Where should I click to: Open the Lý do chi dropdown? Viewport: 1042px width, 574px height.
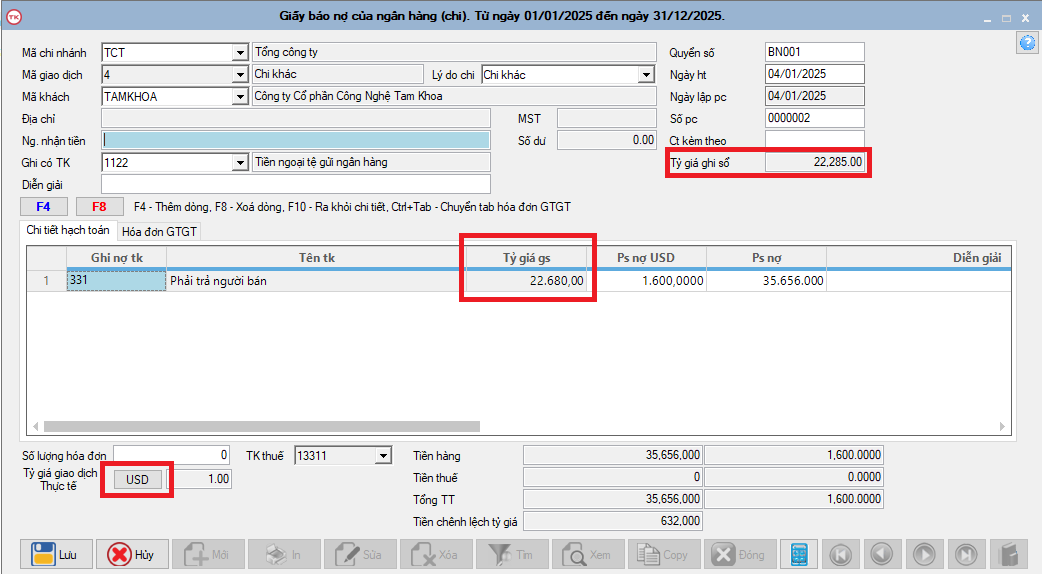pyautogui.click(x=646, y=75)
